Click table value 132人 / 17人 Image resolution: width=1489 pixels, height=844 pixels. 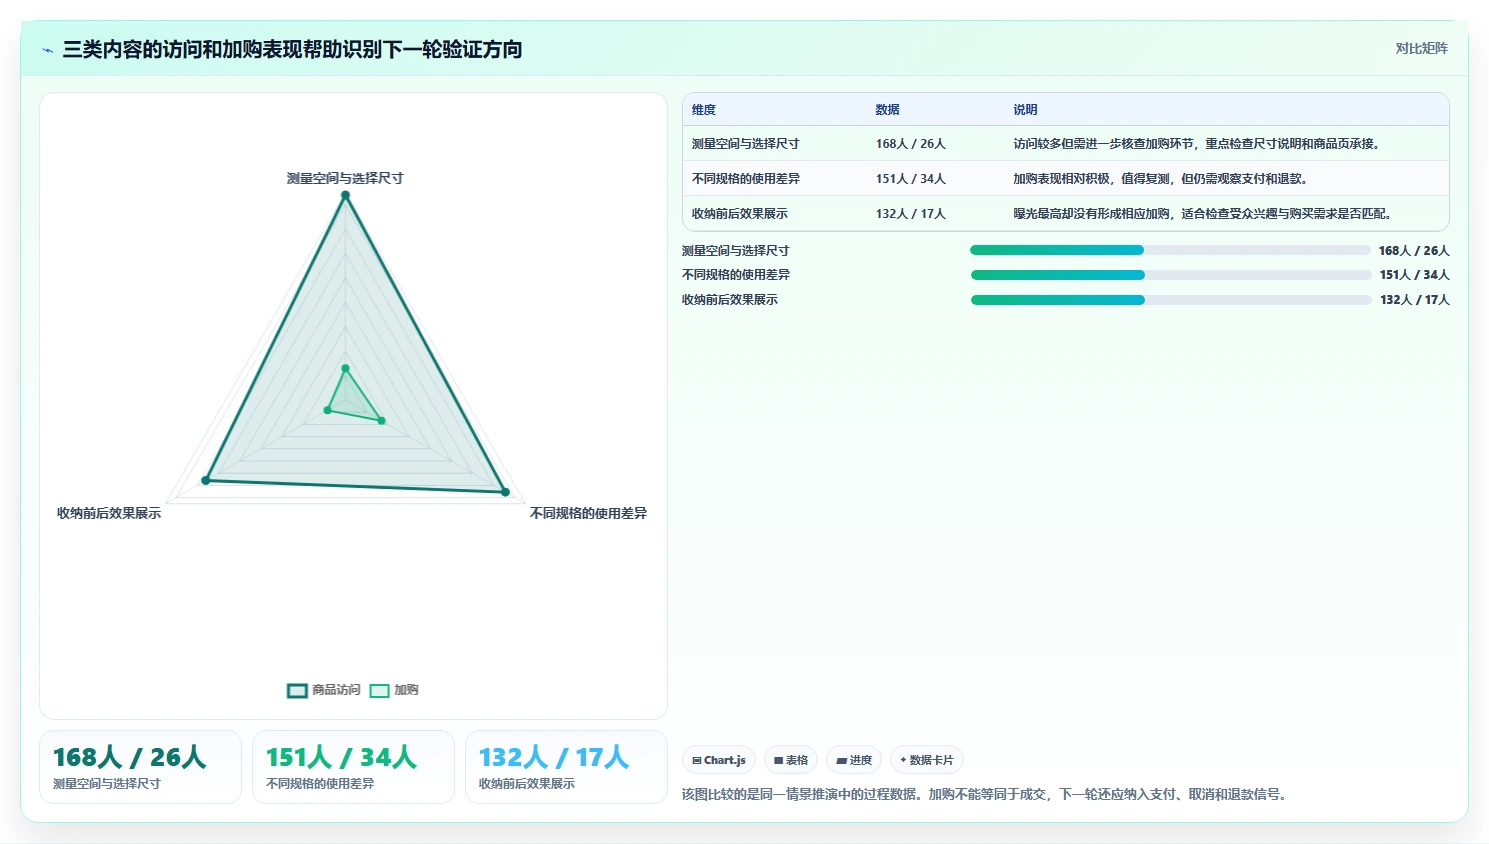(910, 214)
